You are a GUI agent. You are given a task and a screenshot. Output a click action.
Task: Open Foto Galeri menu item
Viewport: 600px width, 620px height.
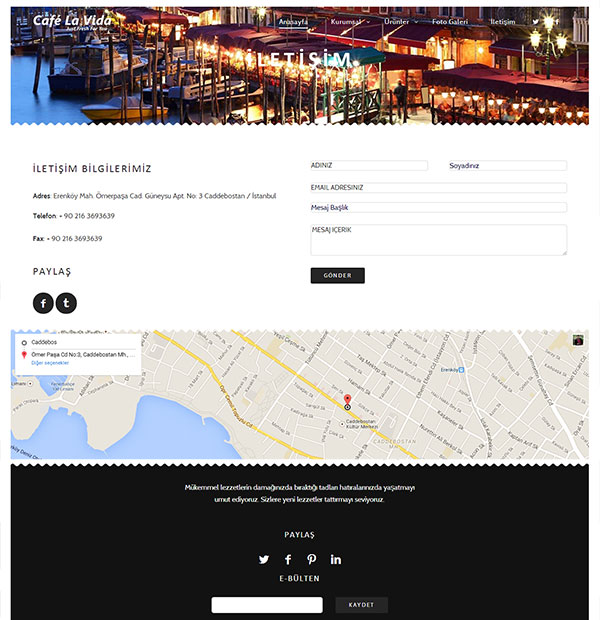450,22
